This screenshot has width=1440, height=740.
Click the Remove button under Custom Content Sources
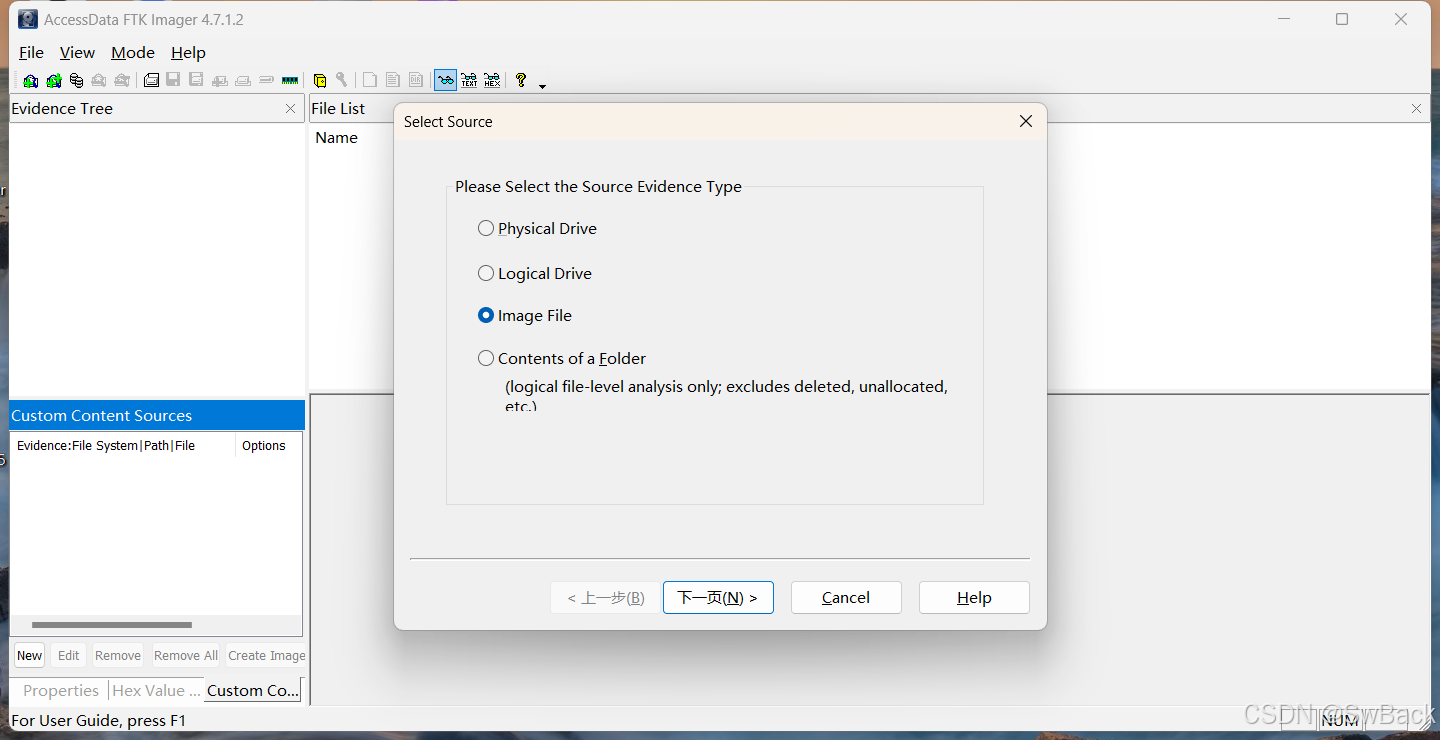(x=118, y=656)
